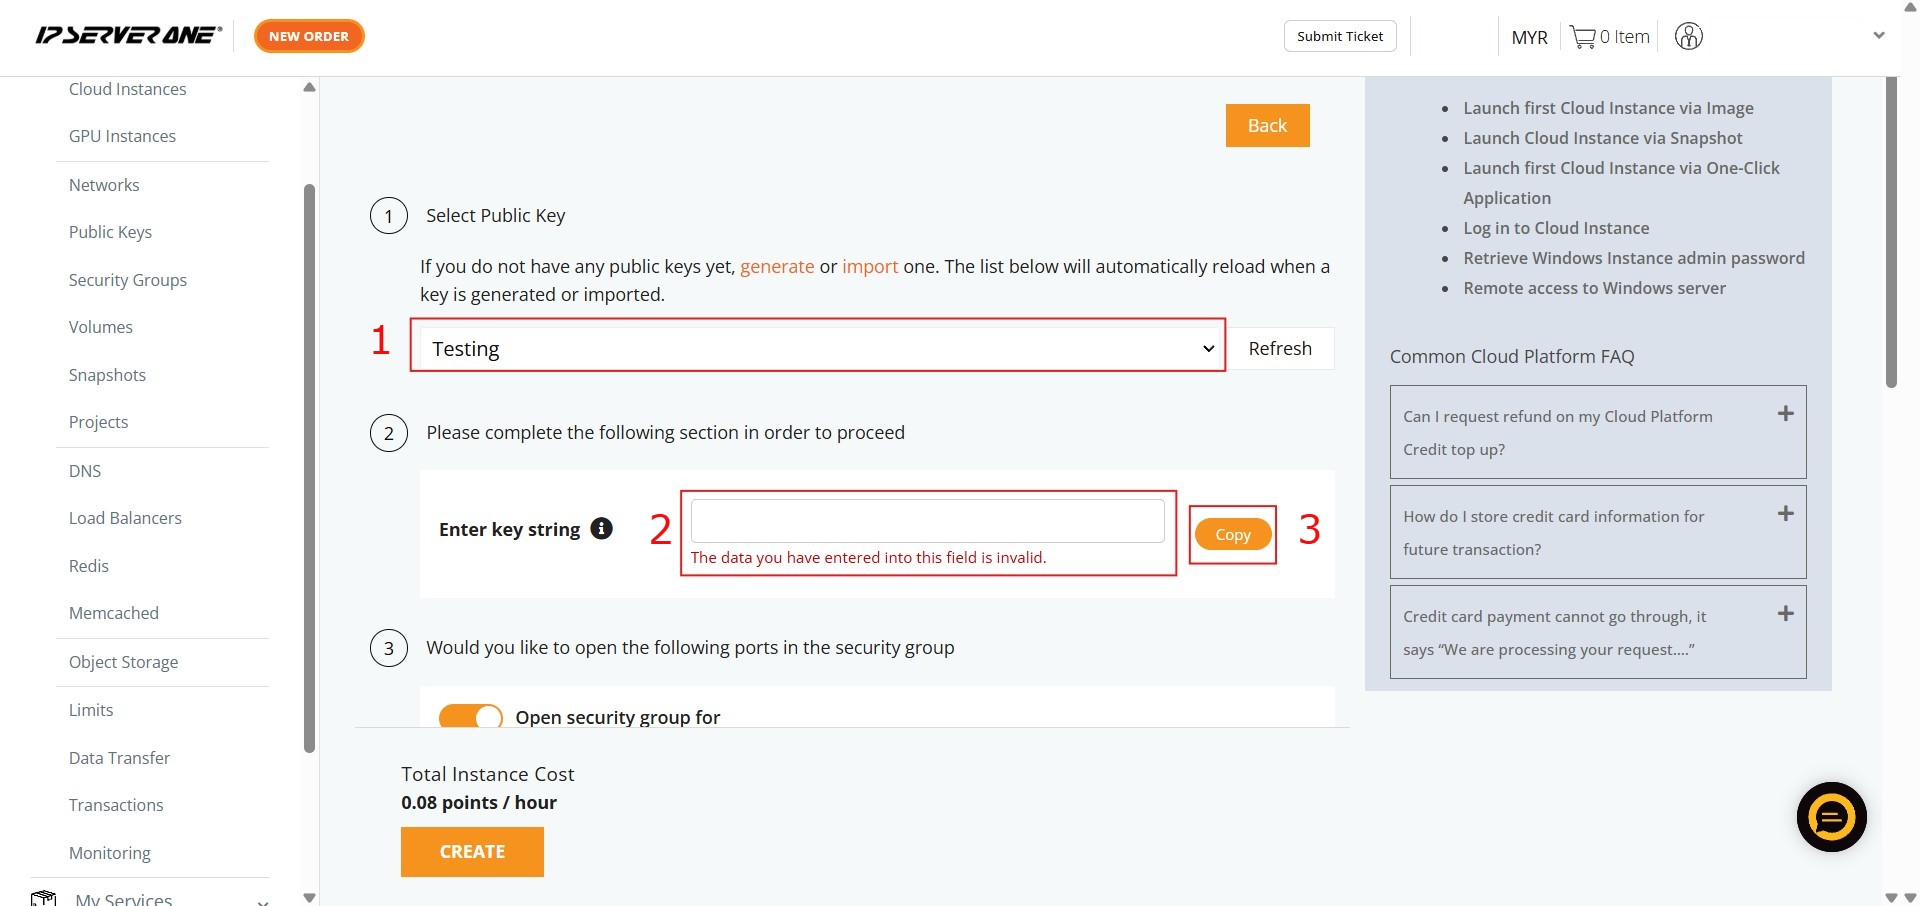Open Load Balancers from the sidebar

pyautogui.click(x=125, y=518)
